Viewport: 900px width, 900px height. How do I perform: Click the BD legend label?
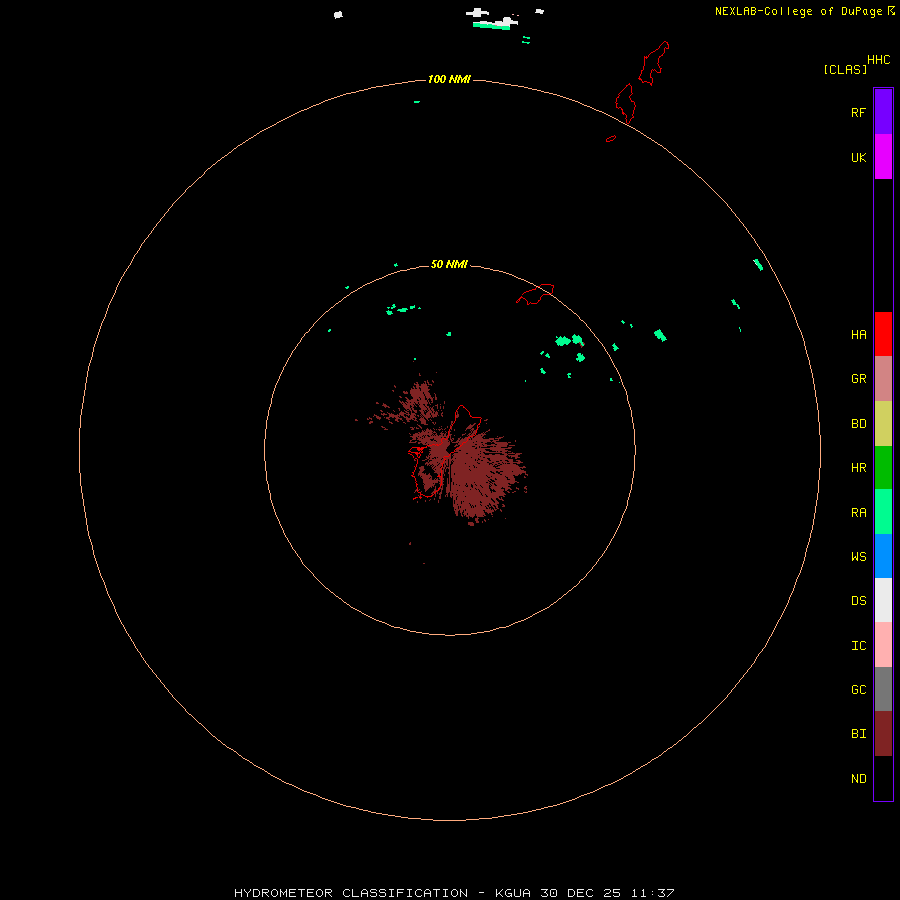click(858, 424)
